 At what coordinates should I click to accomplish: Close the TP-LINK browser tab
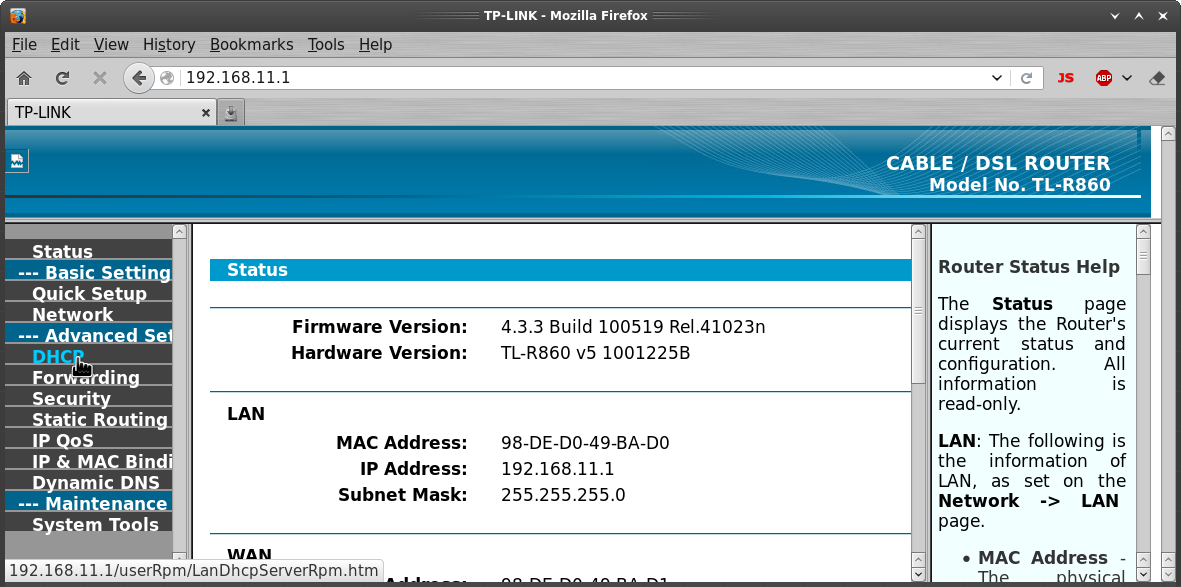point(206,113)
